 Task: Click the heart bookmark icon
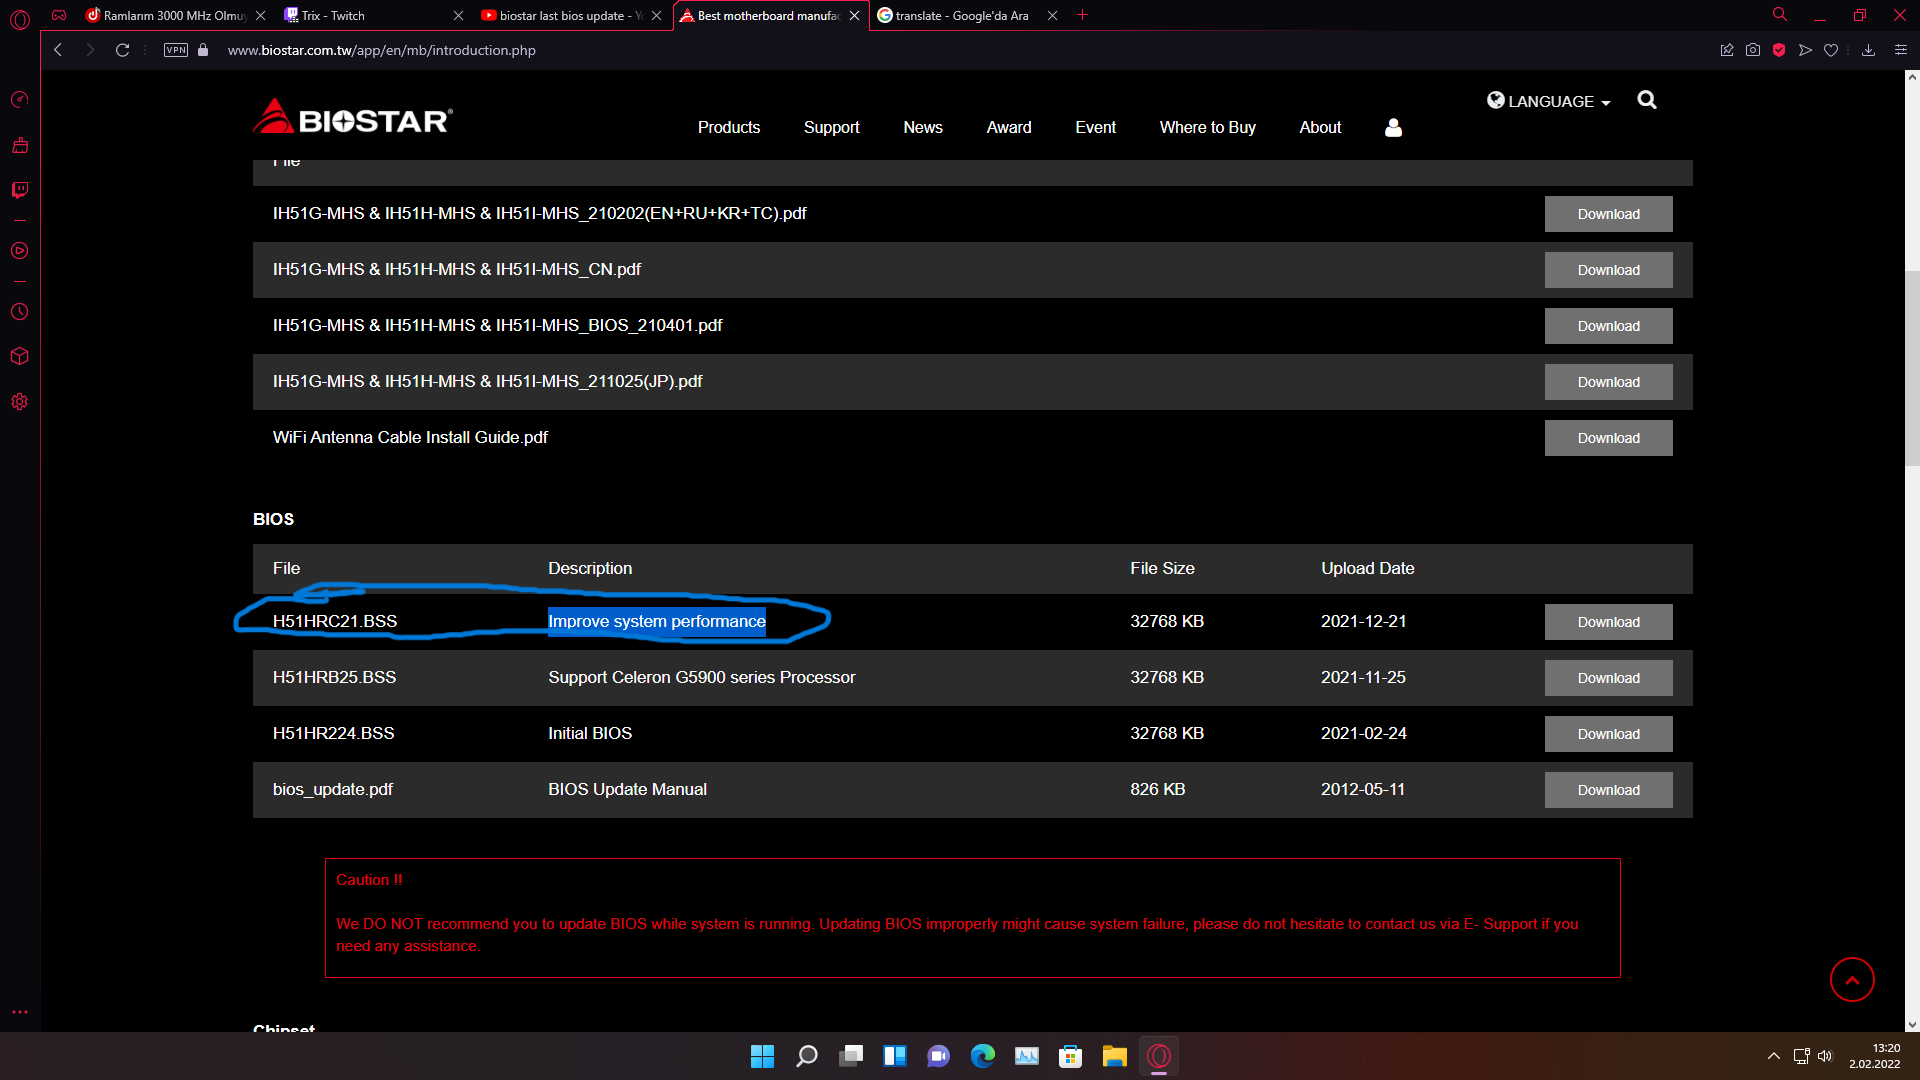click(1831, 50)
